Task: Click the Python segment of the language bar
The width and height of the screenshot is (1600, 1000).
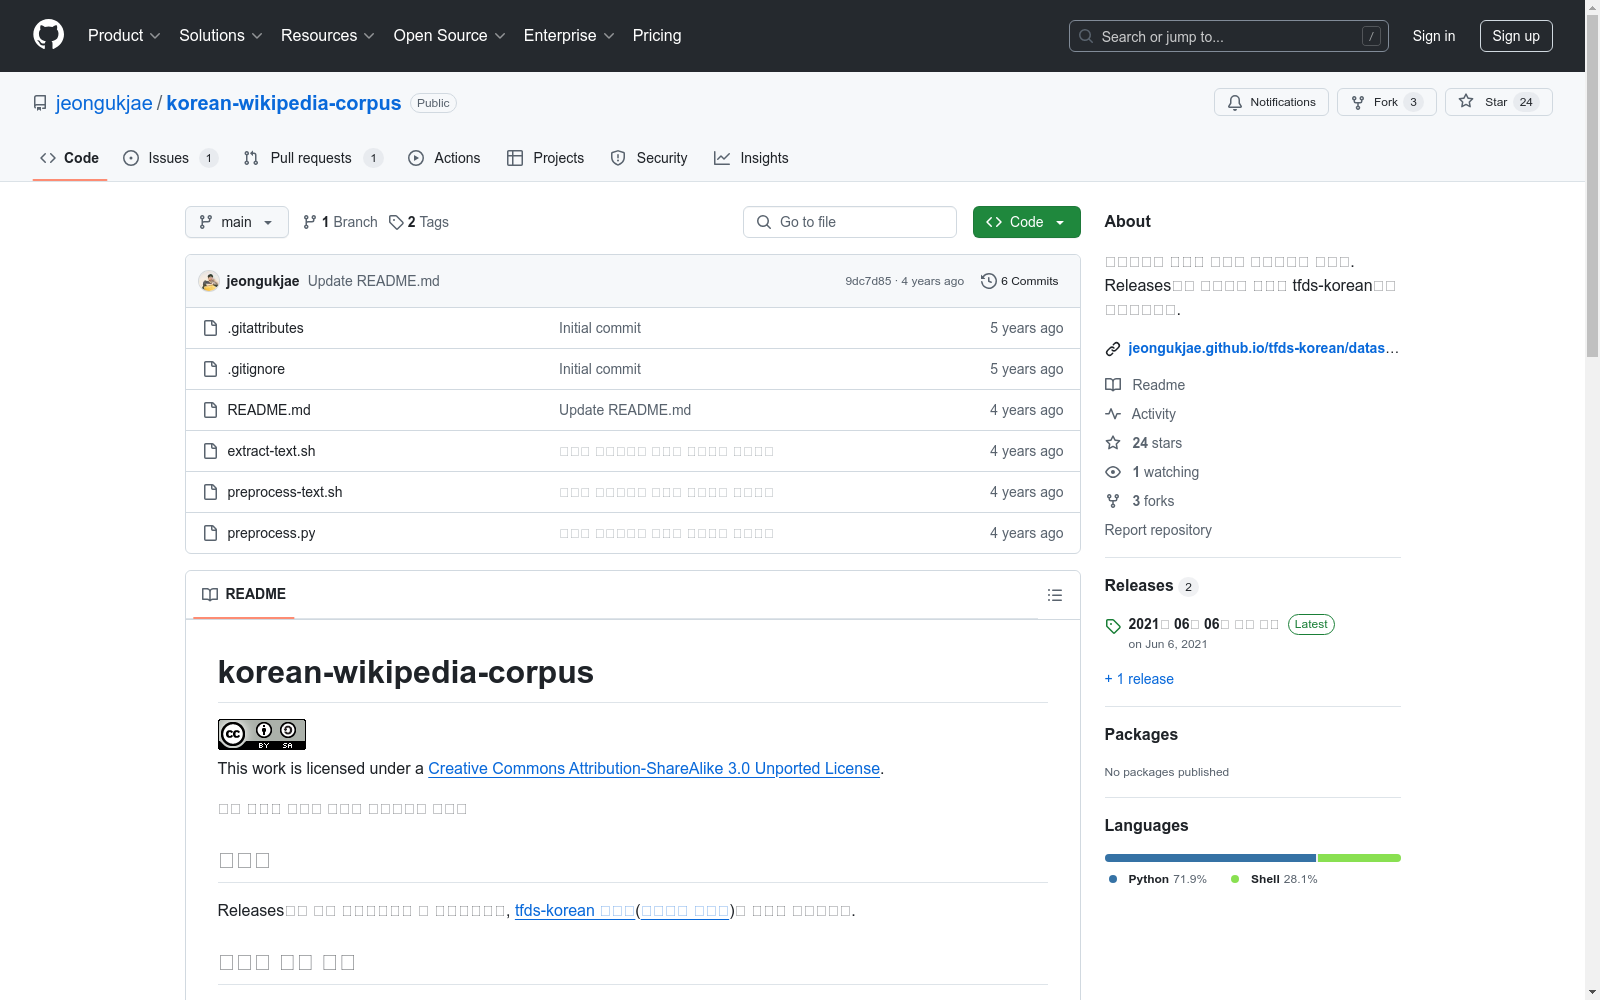Action: (1210, 858)
